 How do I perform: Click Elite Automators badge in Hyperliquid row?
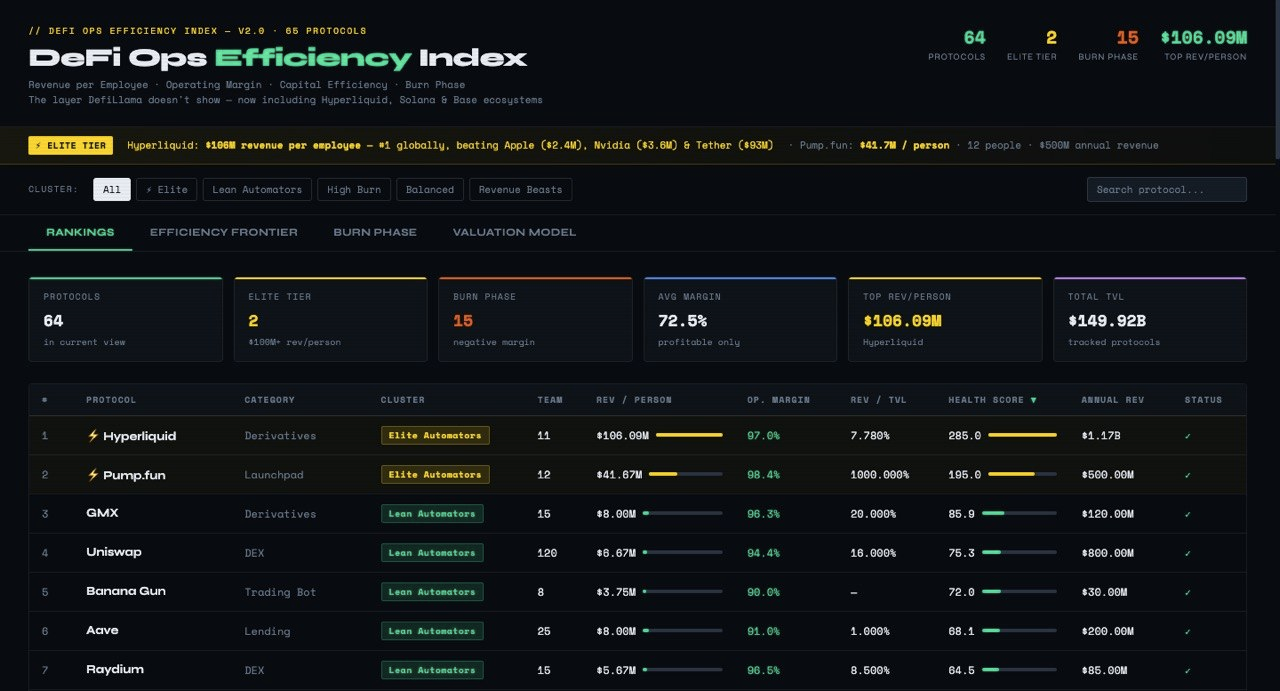point(435,435)
